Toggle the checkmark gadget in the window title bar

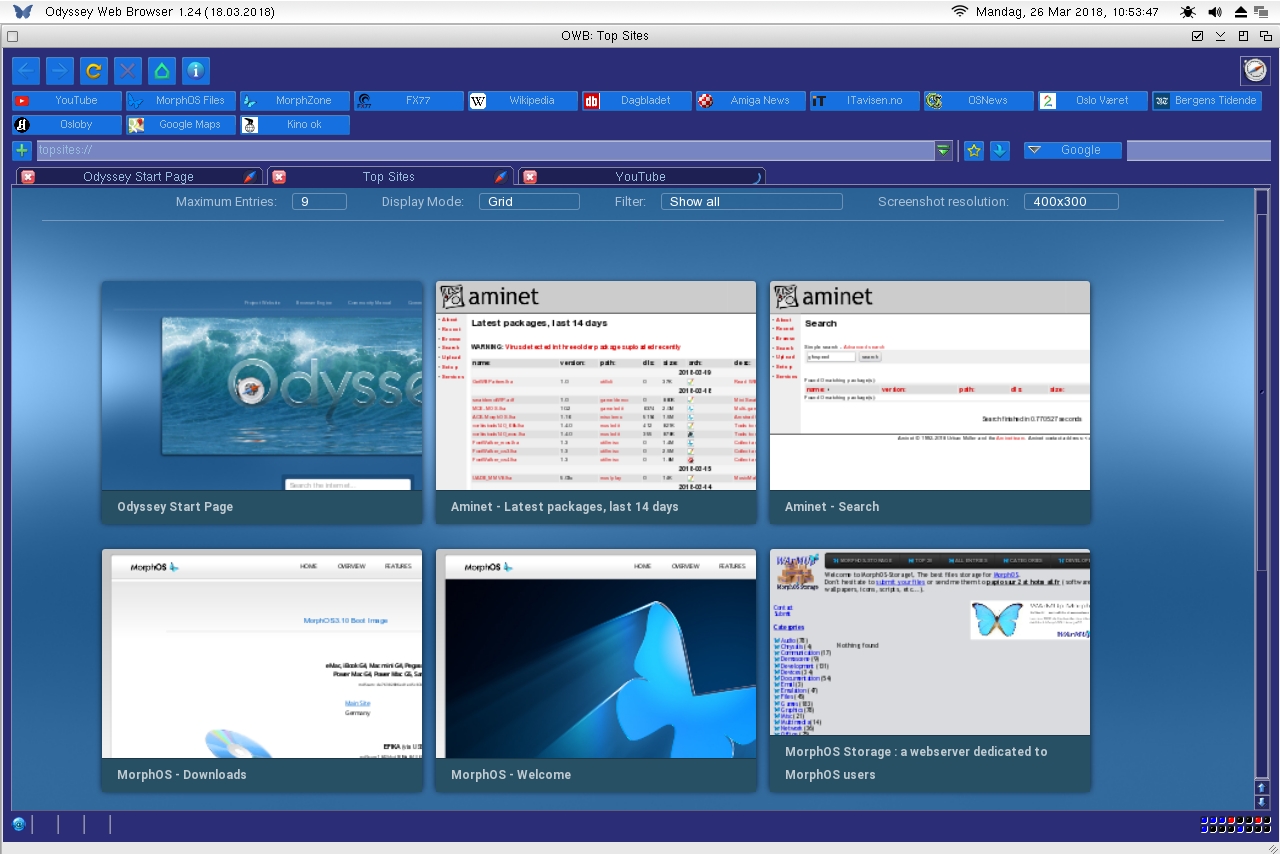[1197, 36]
